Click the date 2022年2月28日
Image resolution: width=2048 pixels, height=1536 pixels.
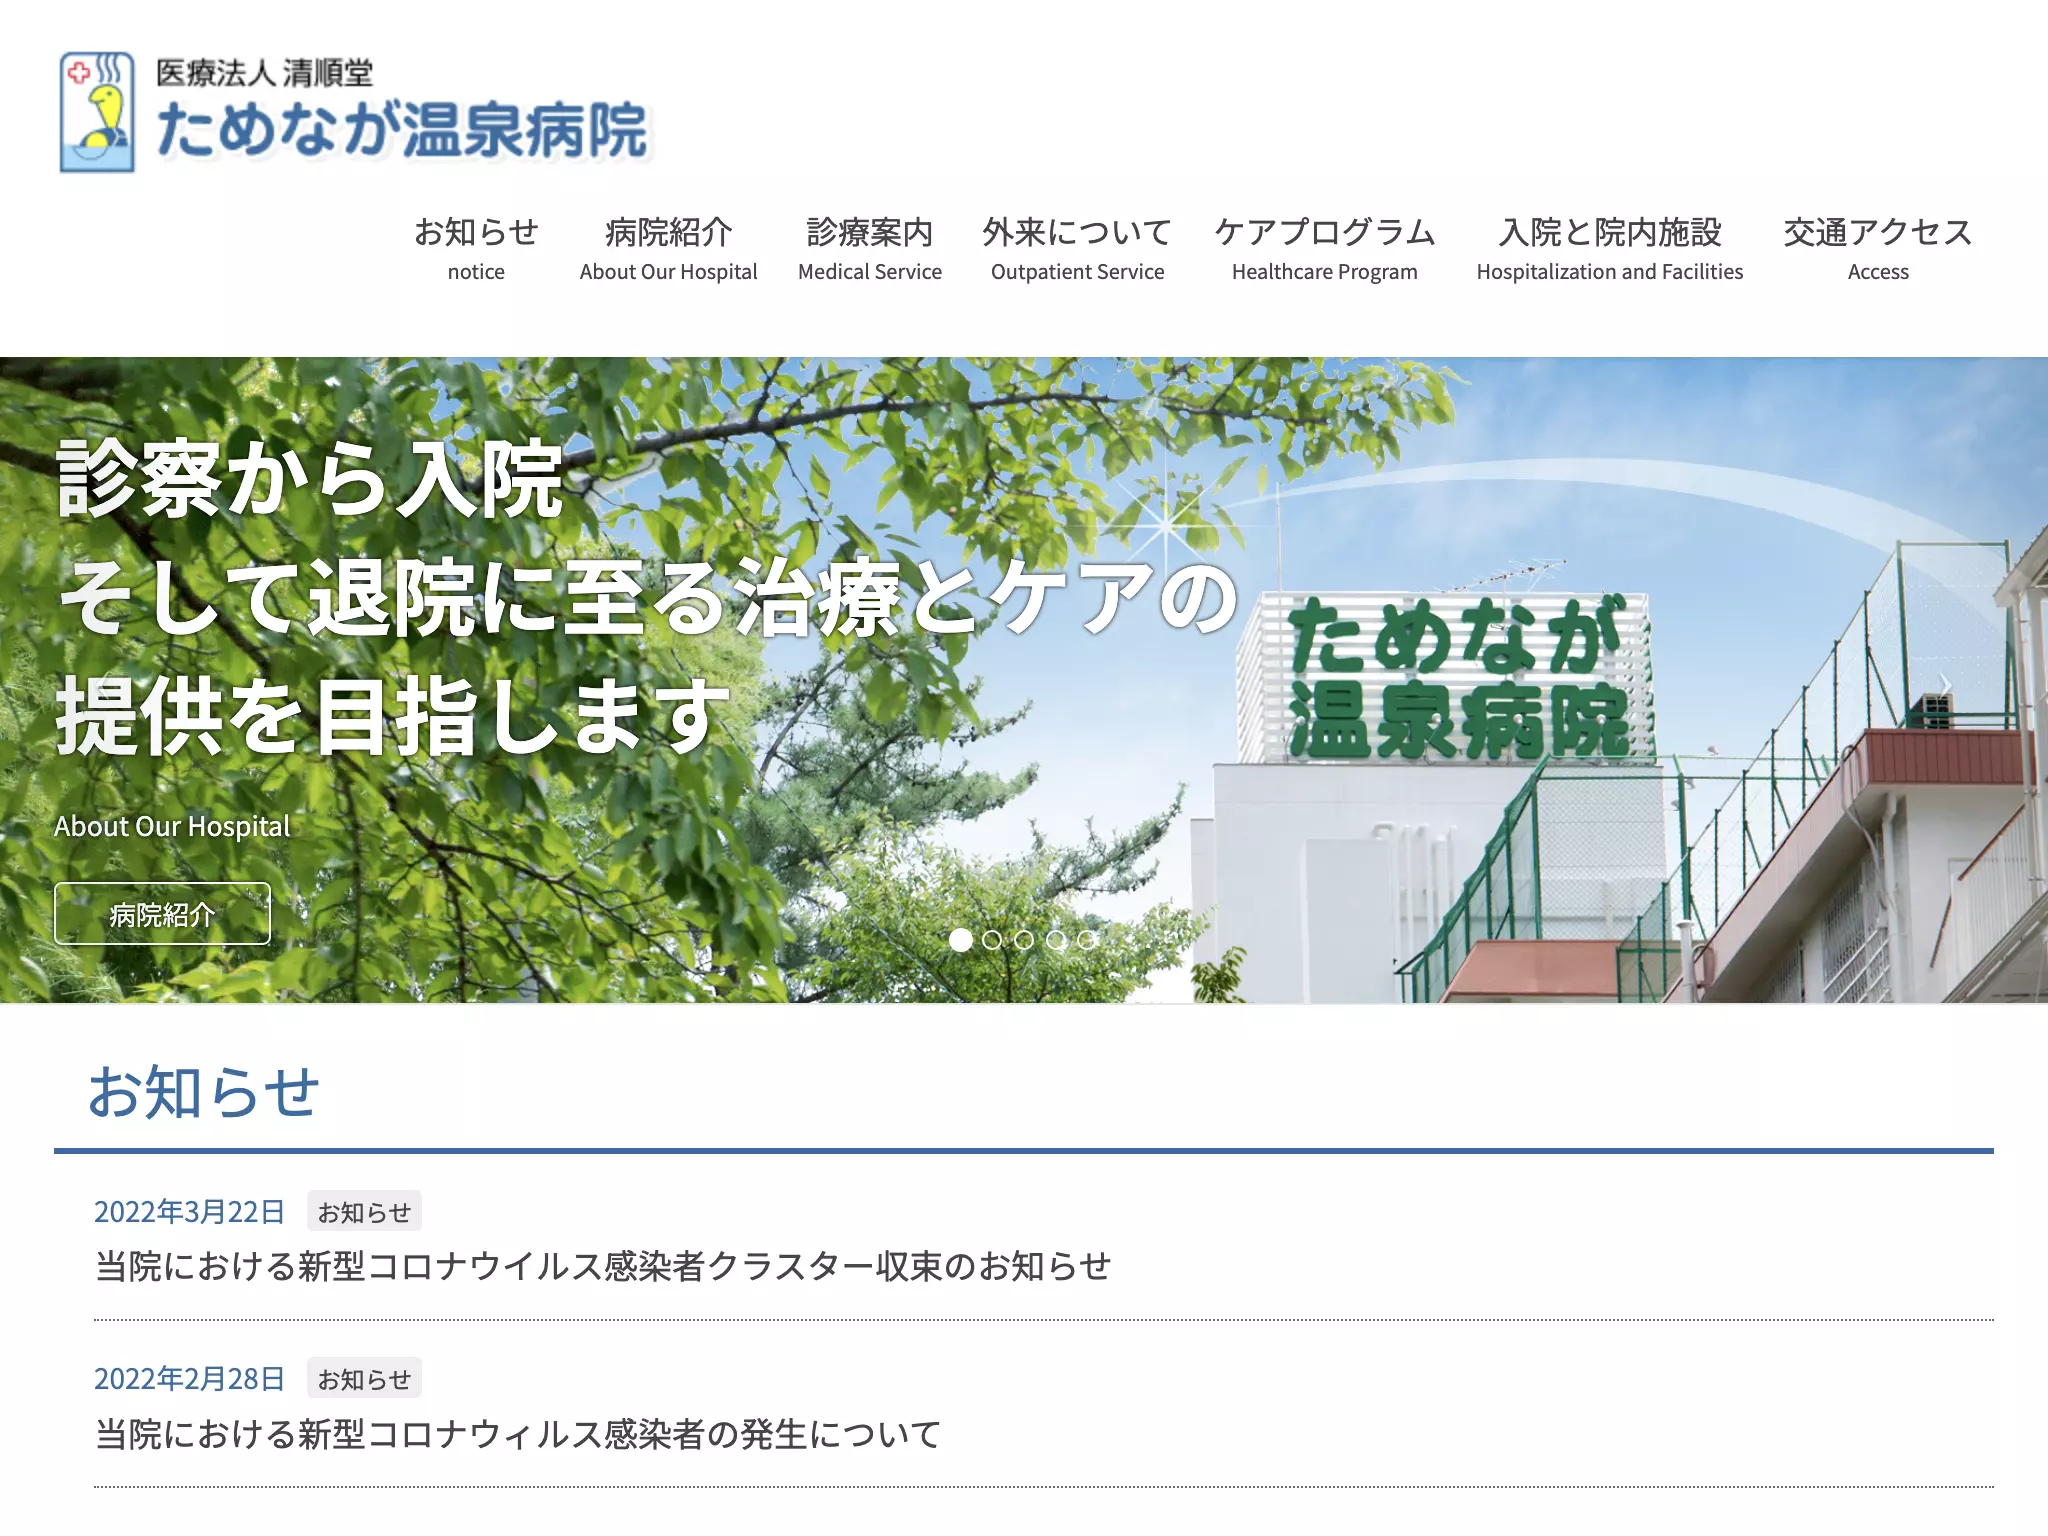click(189, 1379)
